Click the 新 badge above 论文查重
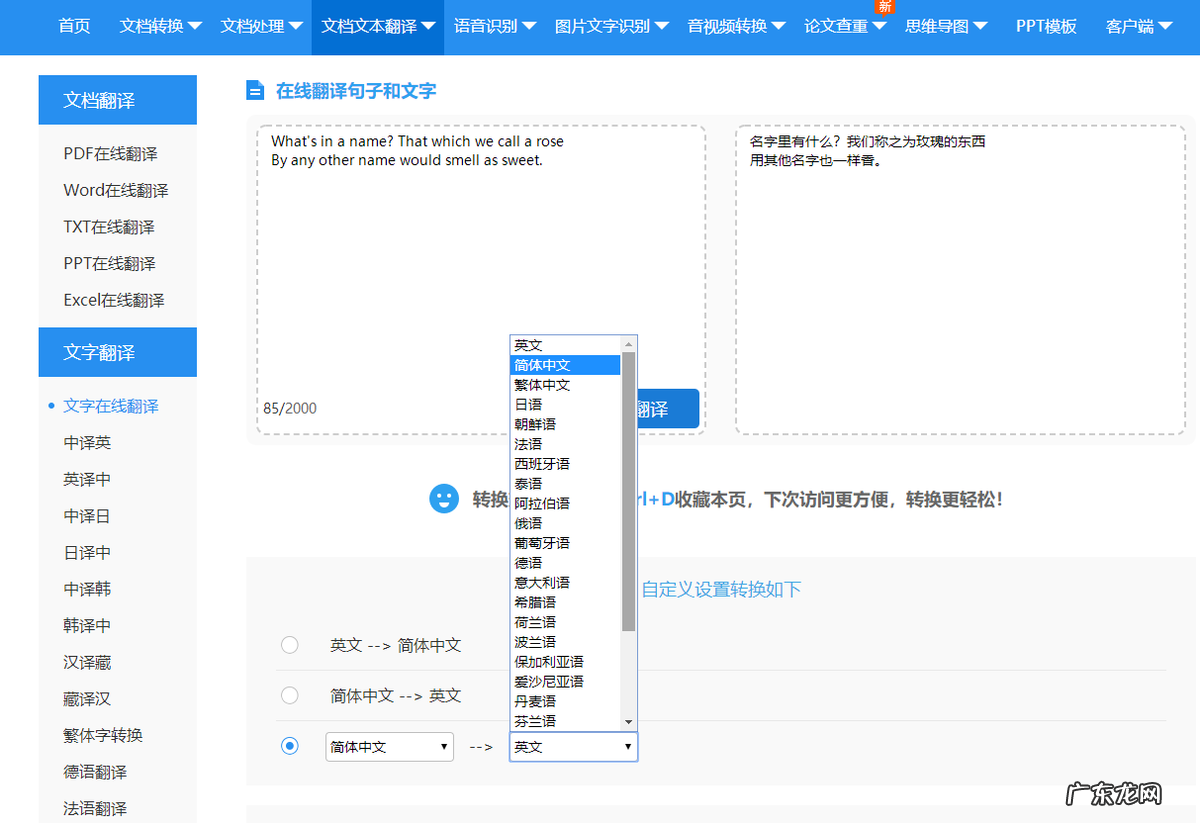The image size is (1200, 823). 884,7
